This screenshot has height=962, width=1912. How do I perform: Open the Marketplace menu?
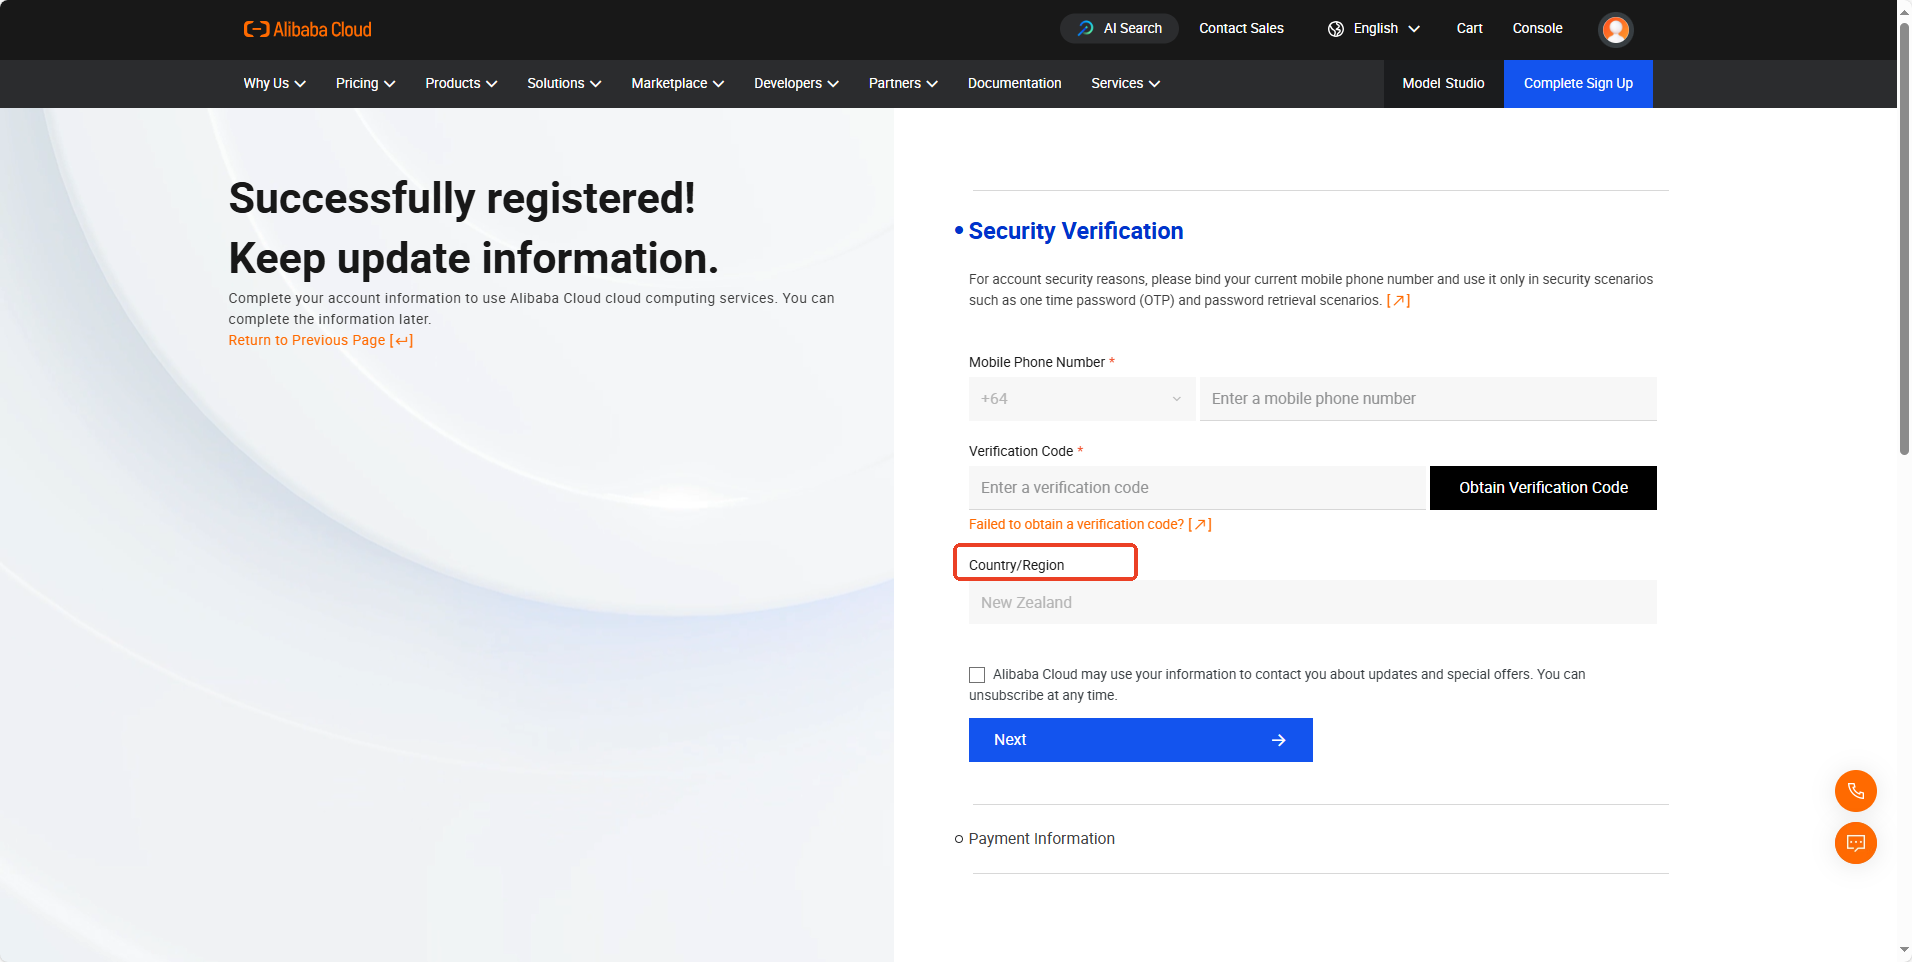[677, 84]
